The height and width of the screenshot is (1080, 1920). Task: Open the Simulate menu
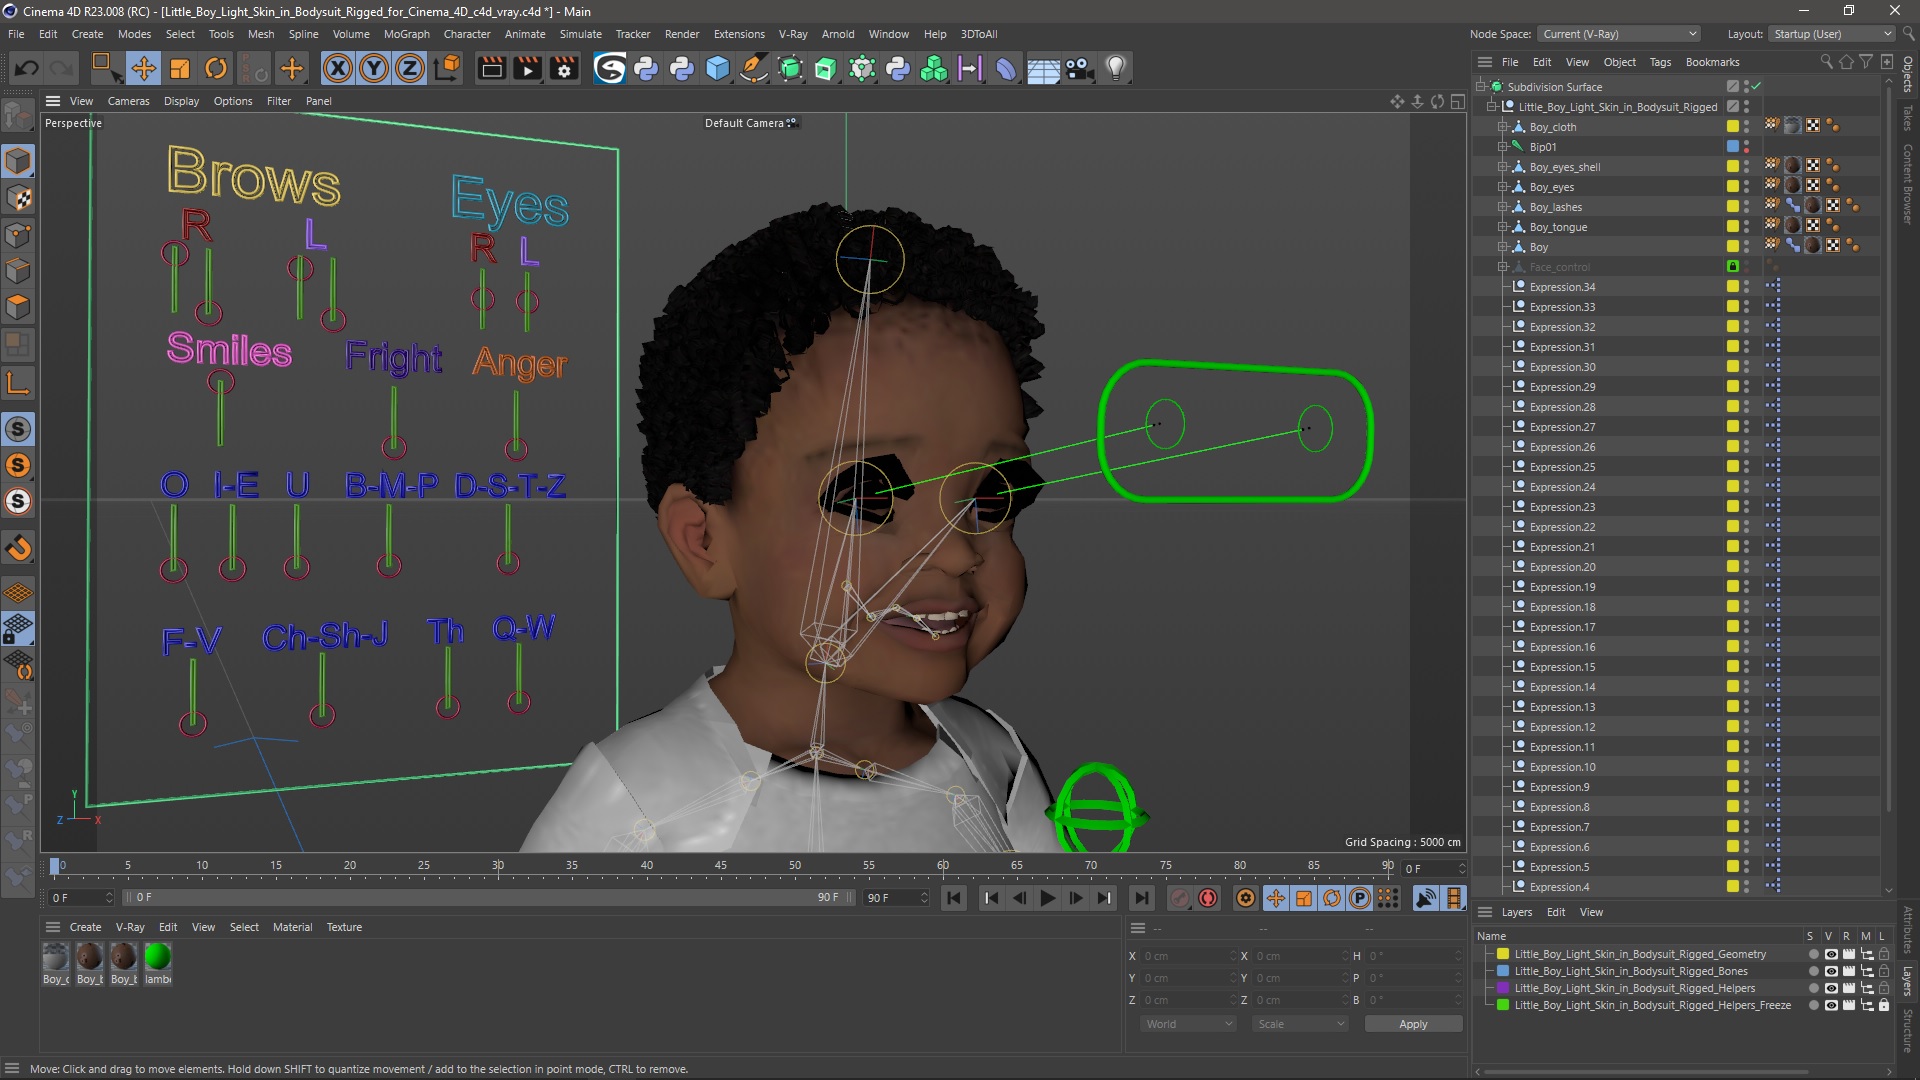pos(580,34)
